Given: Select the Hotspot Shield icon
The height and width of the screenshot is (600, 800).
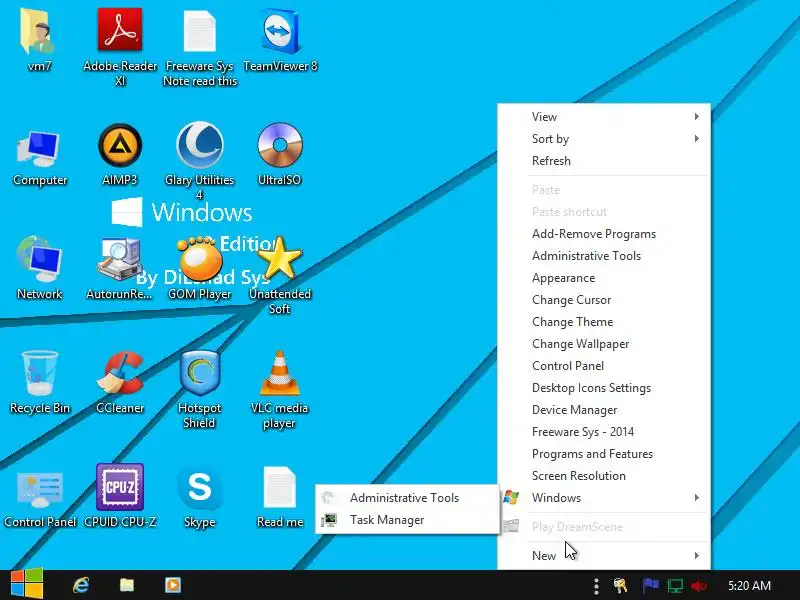Looking at the screenshot, I should [199, 373].
